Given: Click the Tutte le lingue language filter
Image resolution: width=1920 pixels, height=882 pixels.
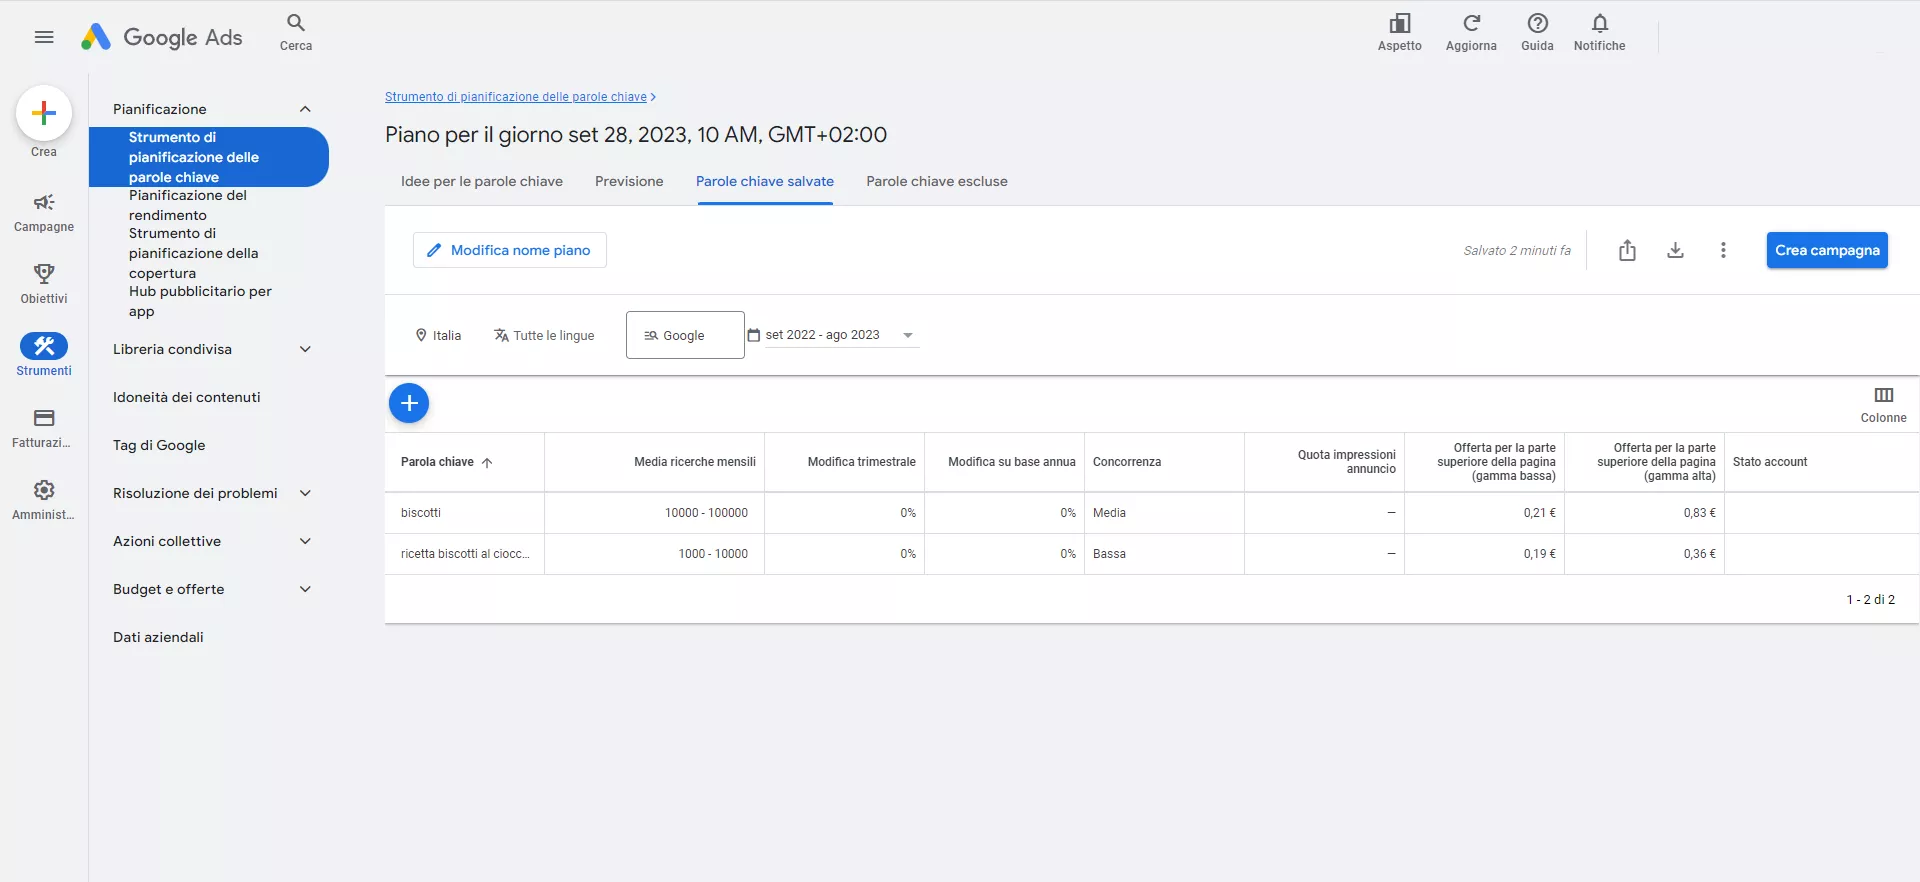Looking at the screenshot, I should click(544, 335).
